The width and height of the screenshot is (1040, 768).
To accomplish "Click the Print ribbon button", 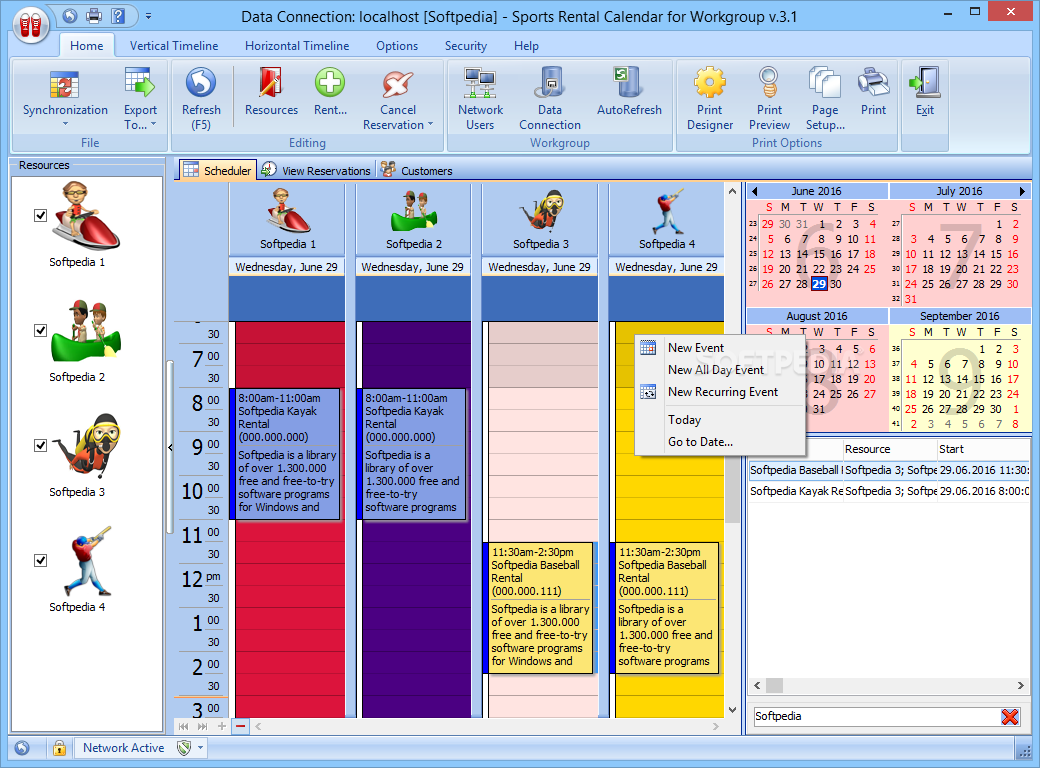I will (x=874, y=93).
